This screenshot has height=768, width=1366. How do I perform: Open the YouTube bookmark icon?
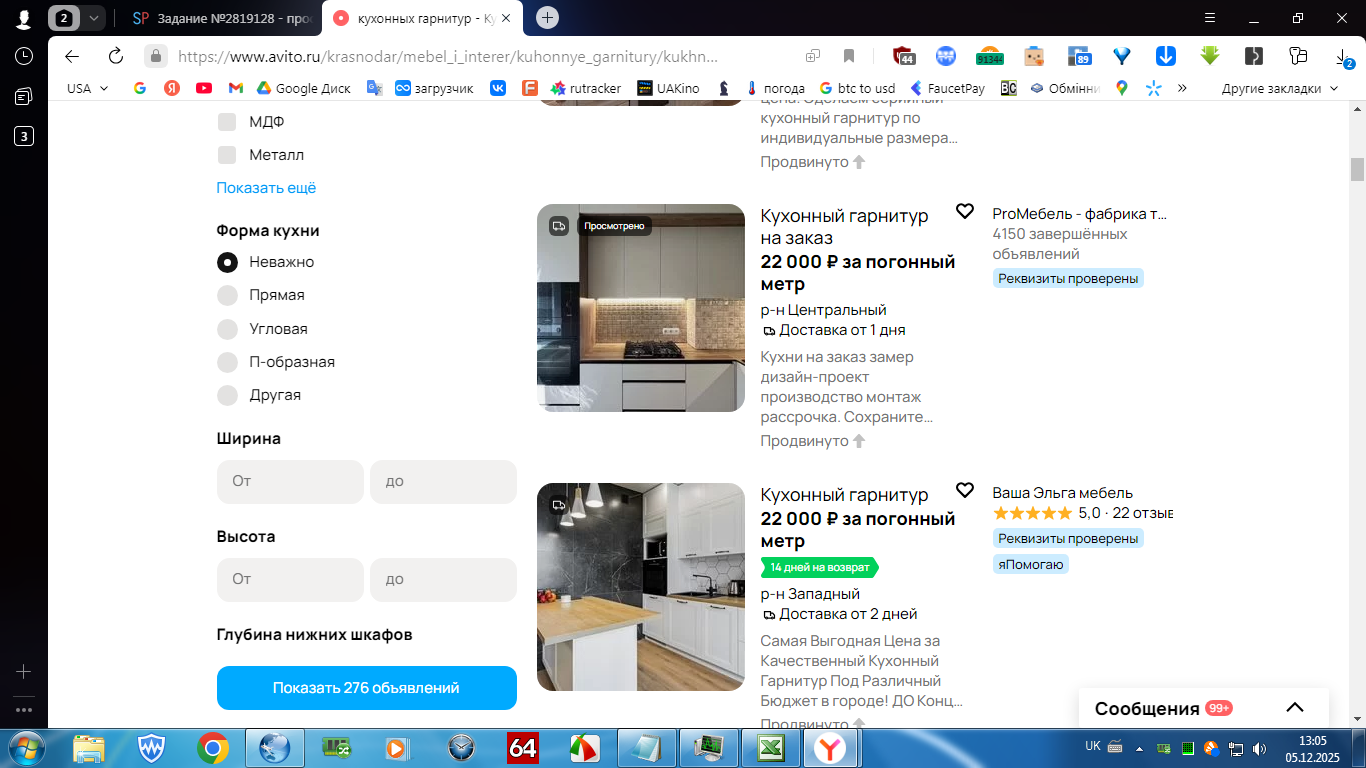(x=204, y=88)
